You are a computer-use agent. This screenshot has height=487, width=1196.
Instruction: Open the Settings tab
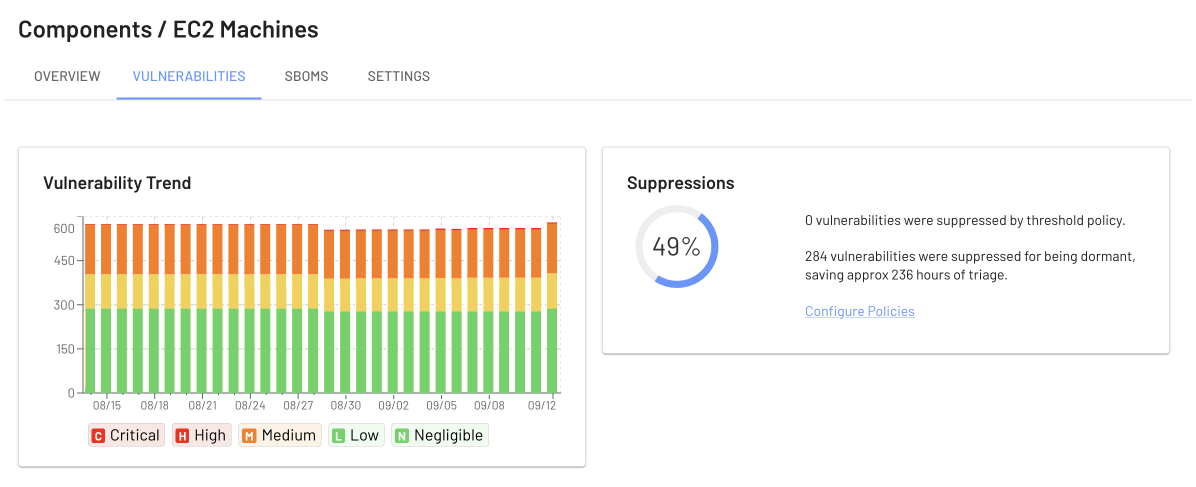point(399,76)
